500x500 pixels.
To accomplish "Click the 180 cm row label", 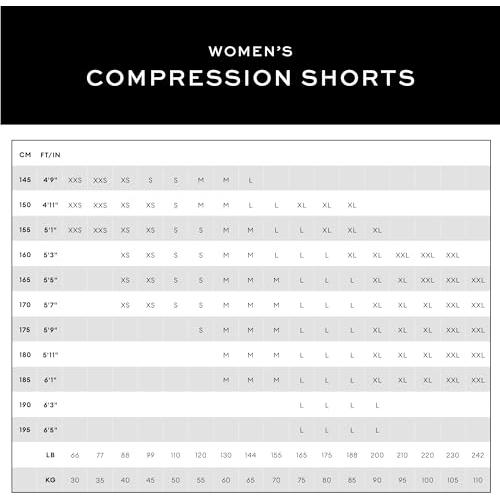I will coord(25,355).
